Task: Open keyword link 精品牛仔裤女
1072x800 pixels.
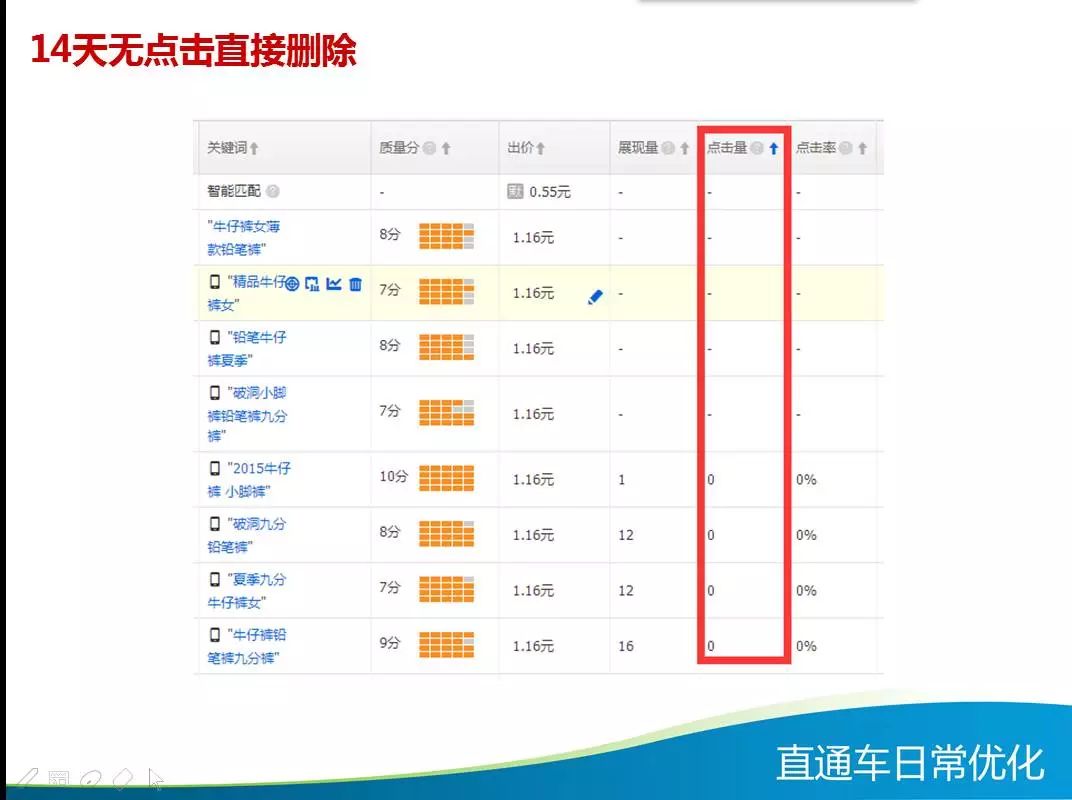Action: click(246, 293)
